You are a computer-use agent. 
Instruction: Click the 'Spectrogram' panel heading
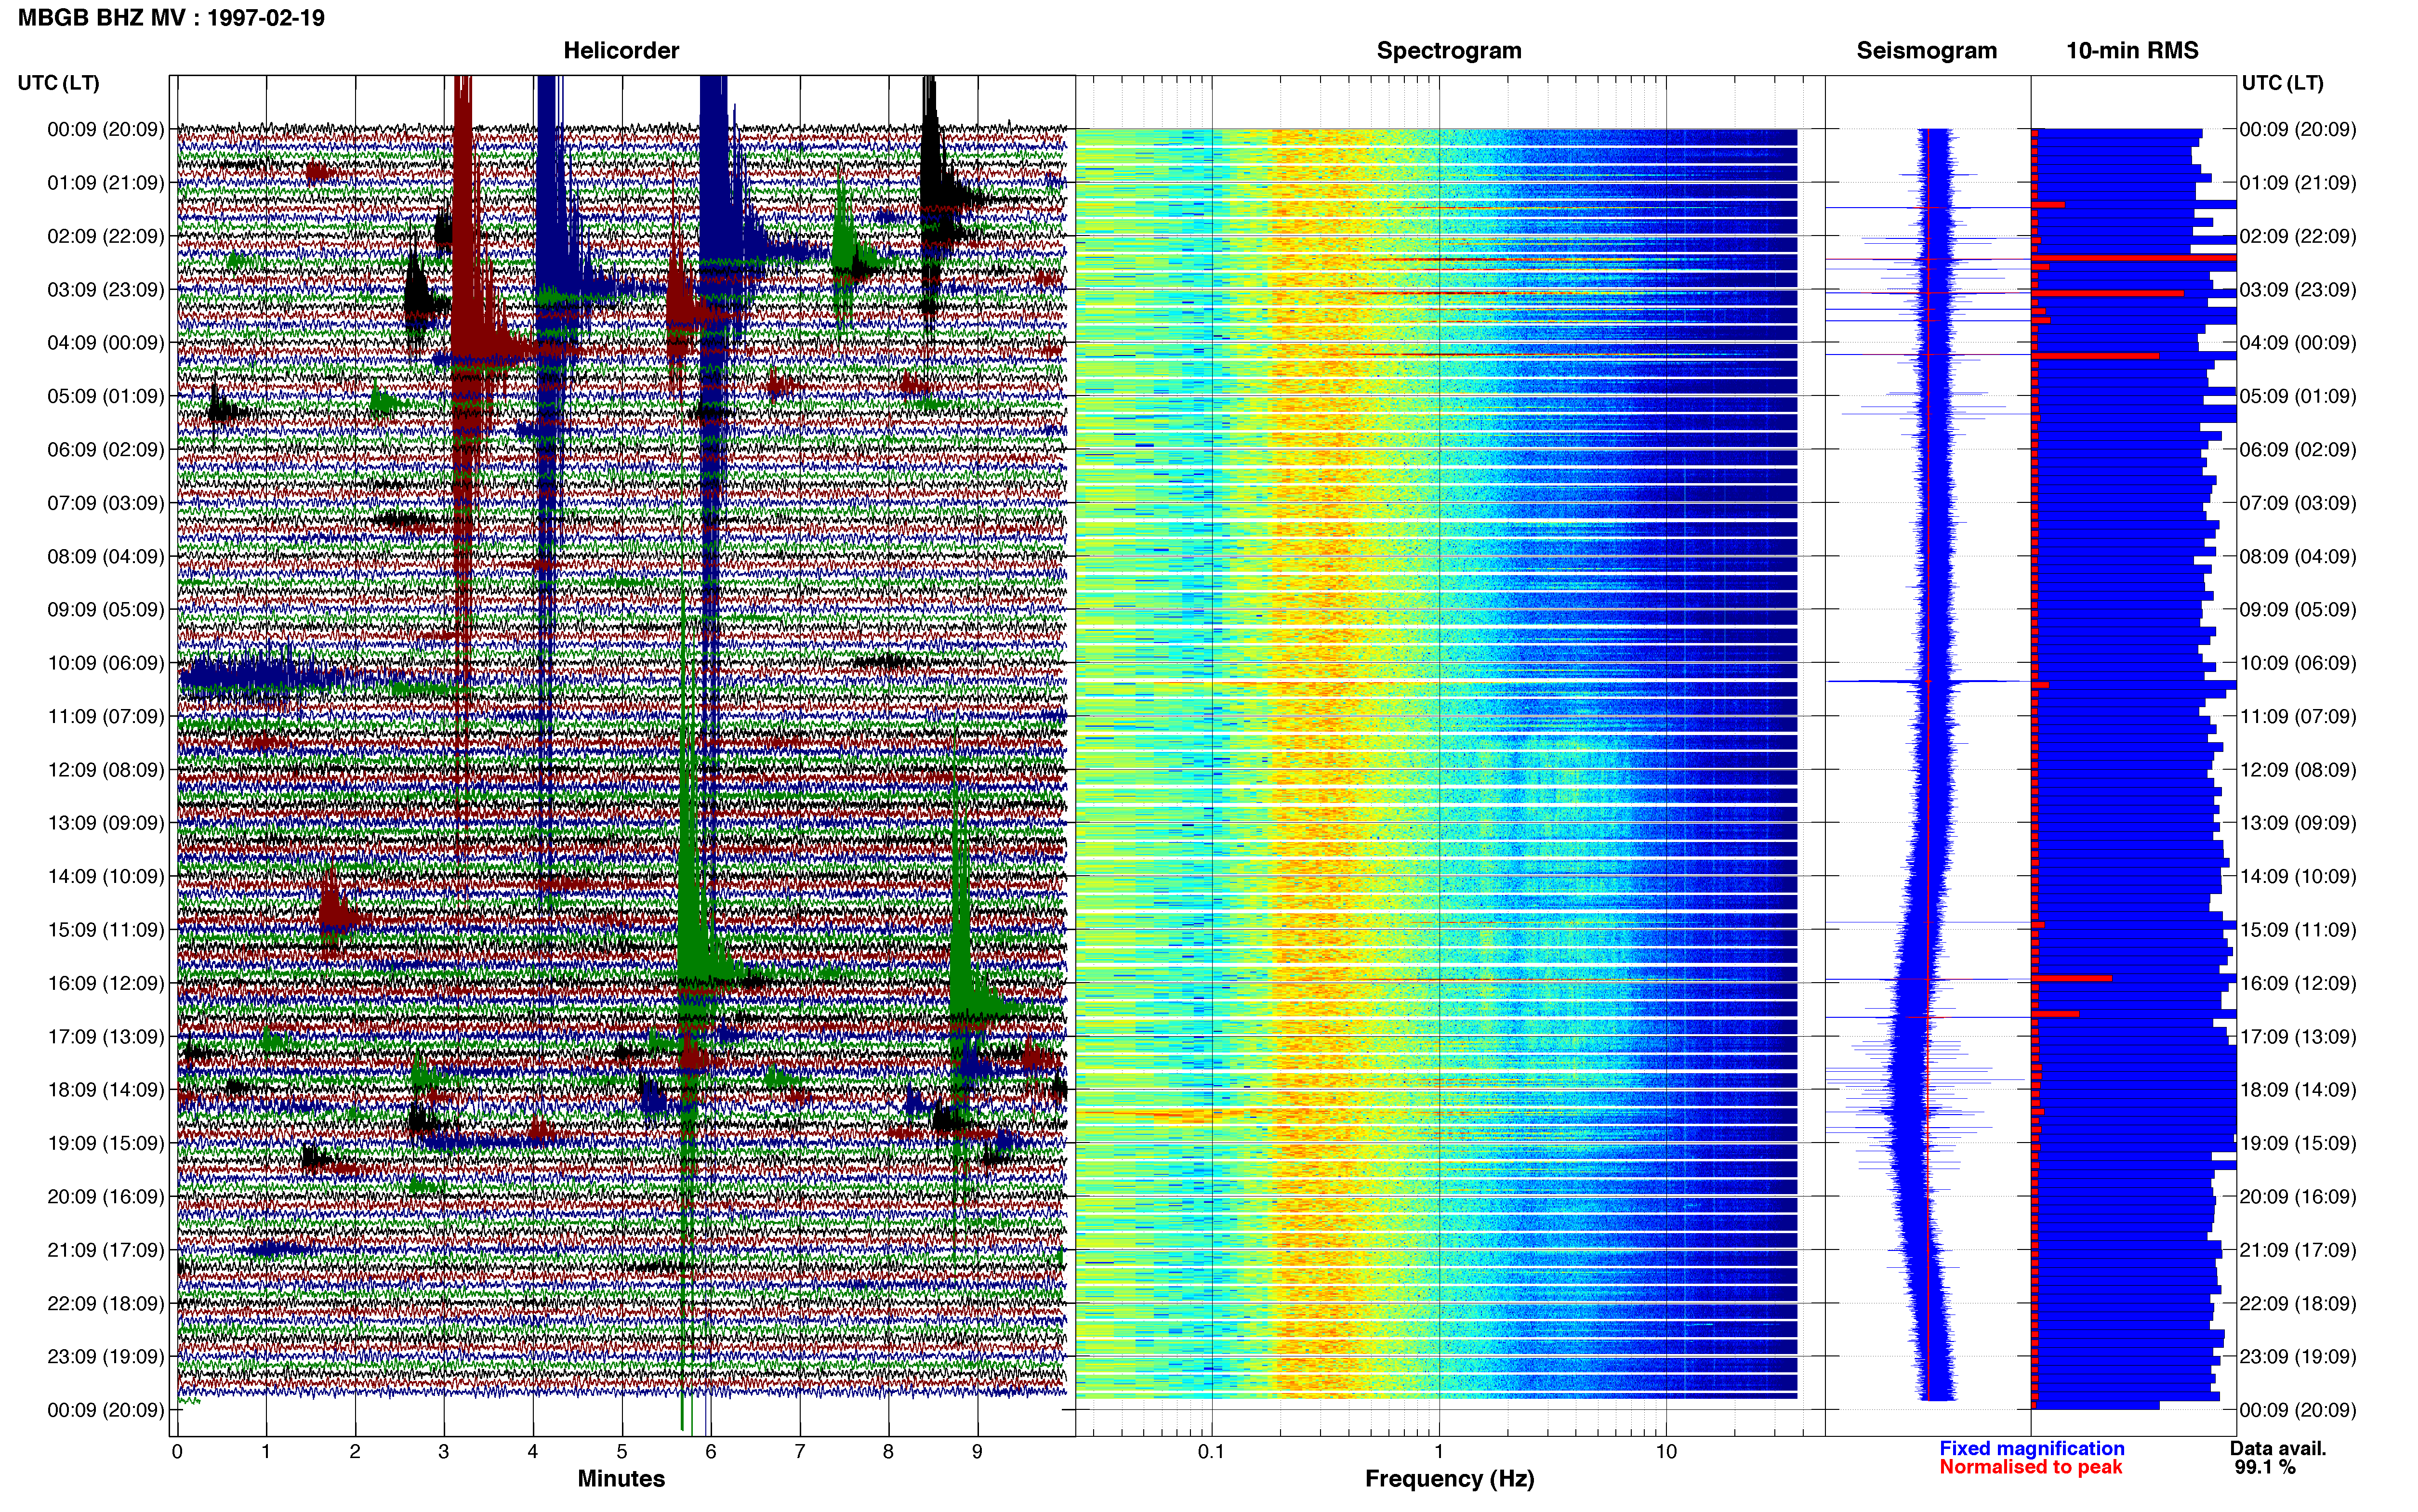1449,51
